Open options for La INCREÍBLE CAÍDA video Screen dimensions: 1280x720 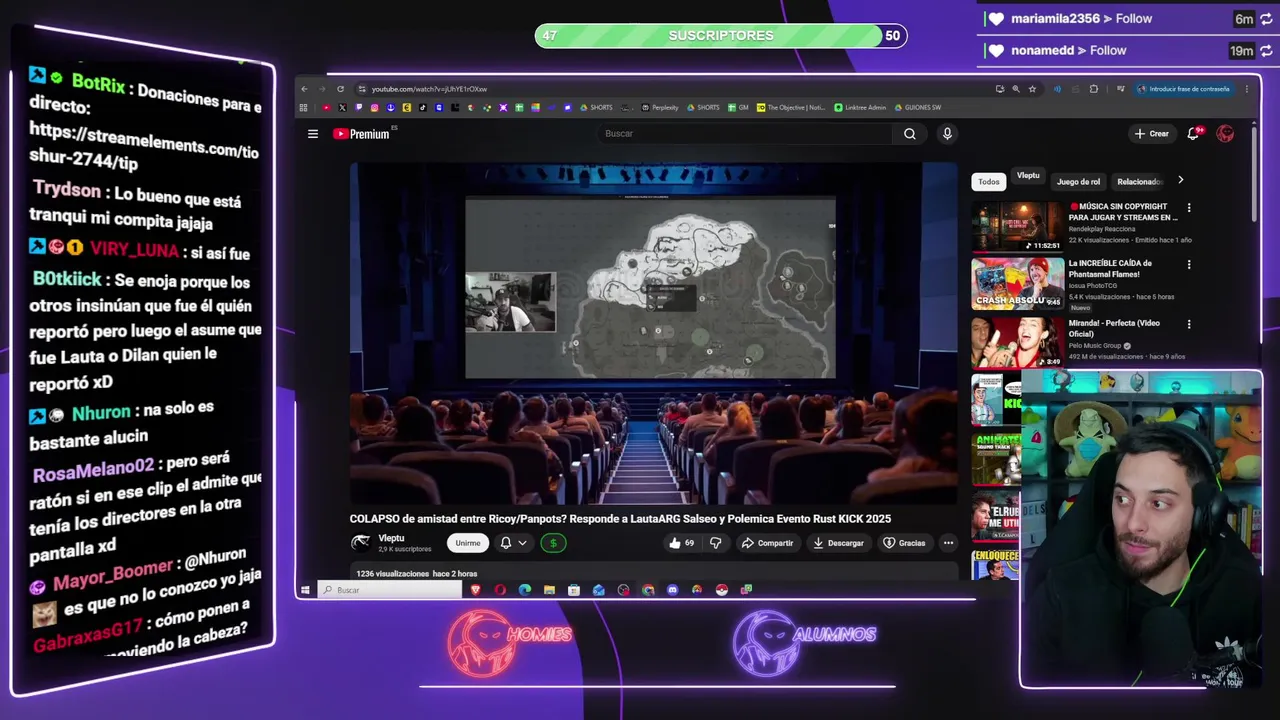[1189, 265]
